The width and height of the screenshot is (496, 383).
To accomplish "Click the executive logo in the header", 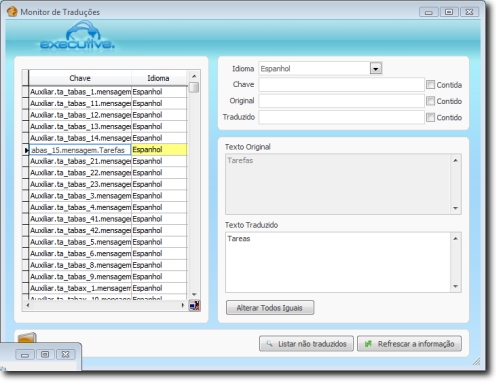I will tap(78, 35).
